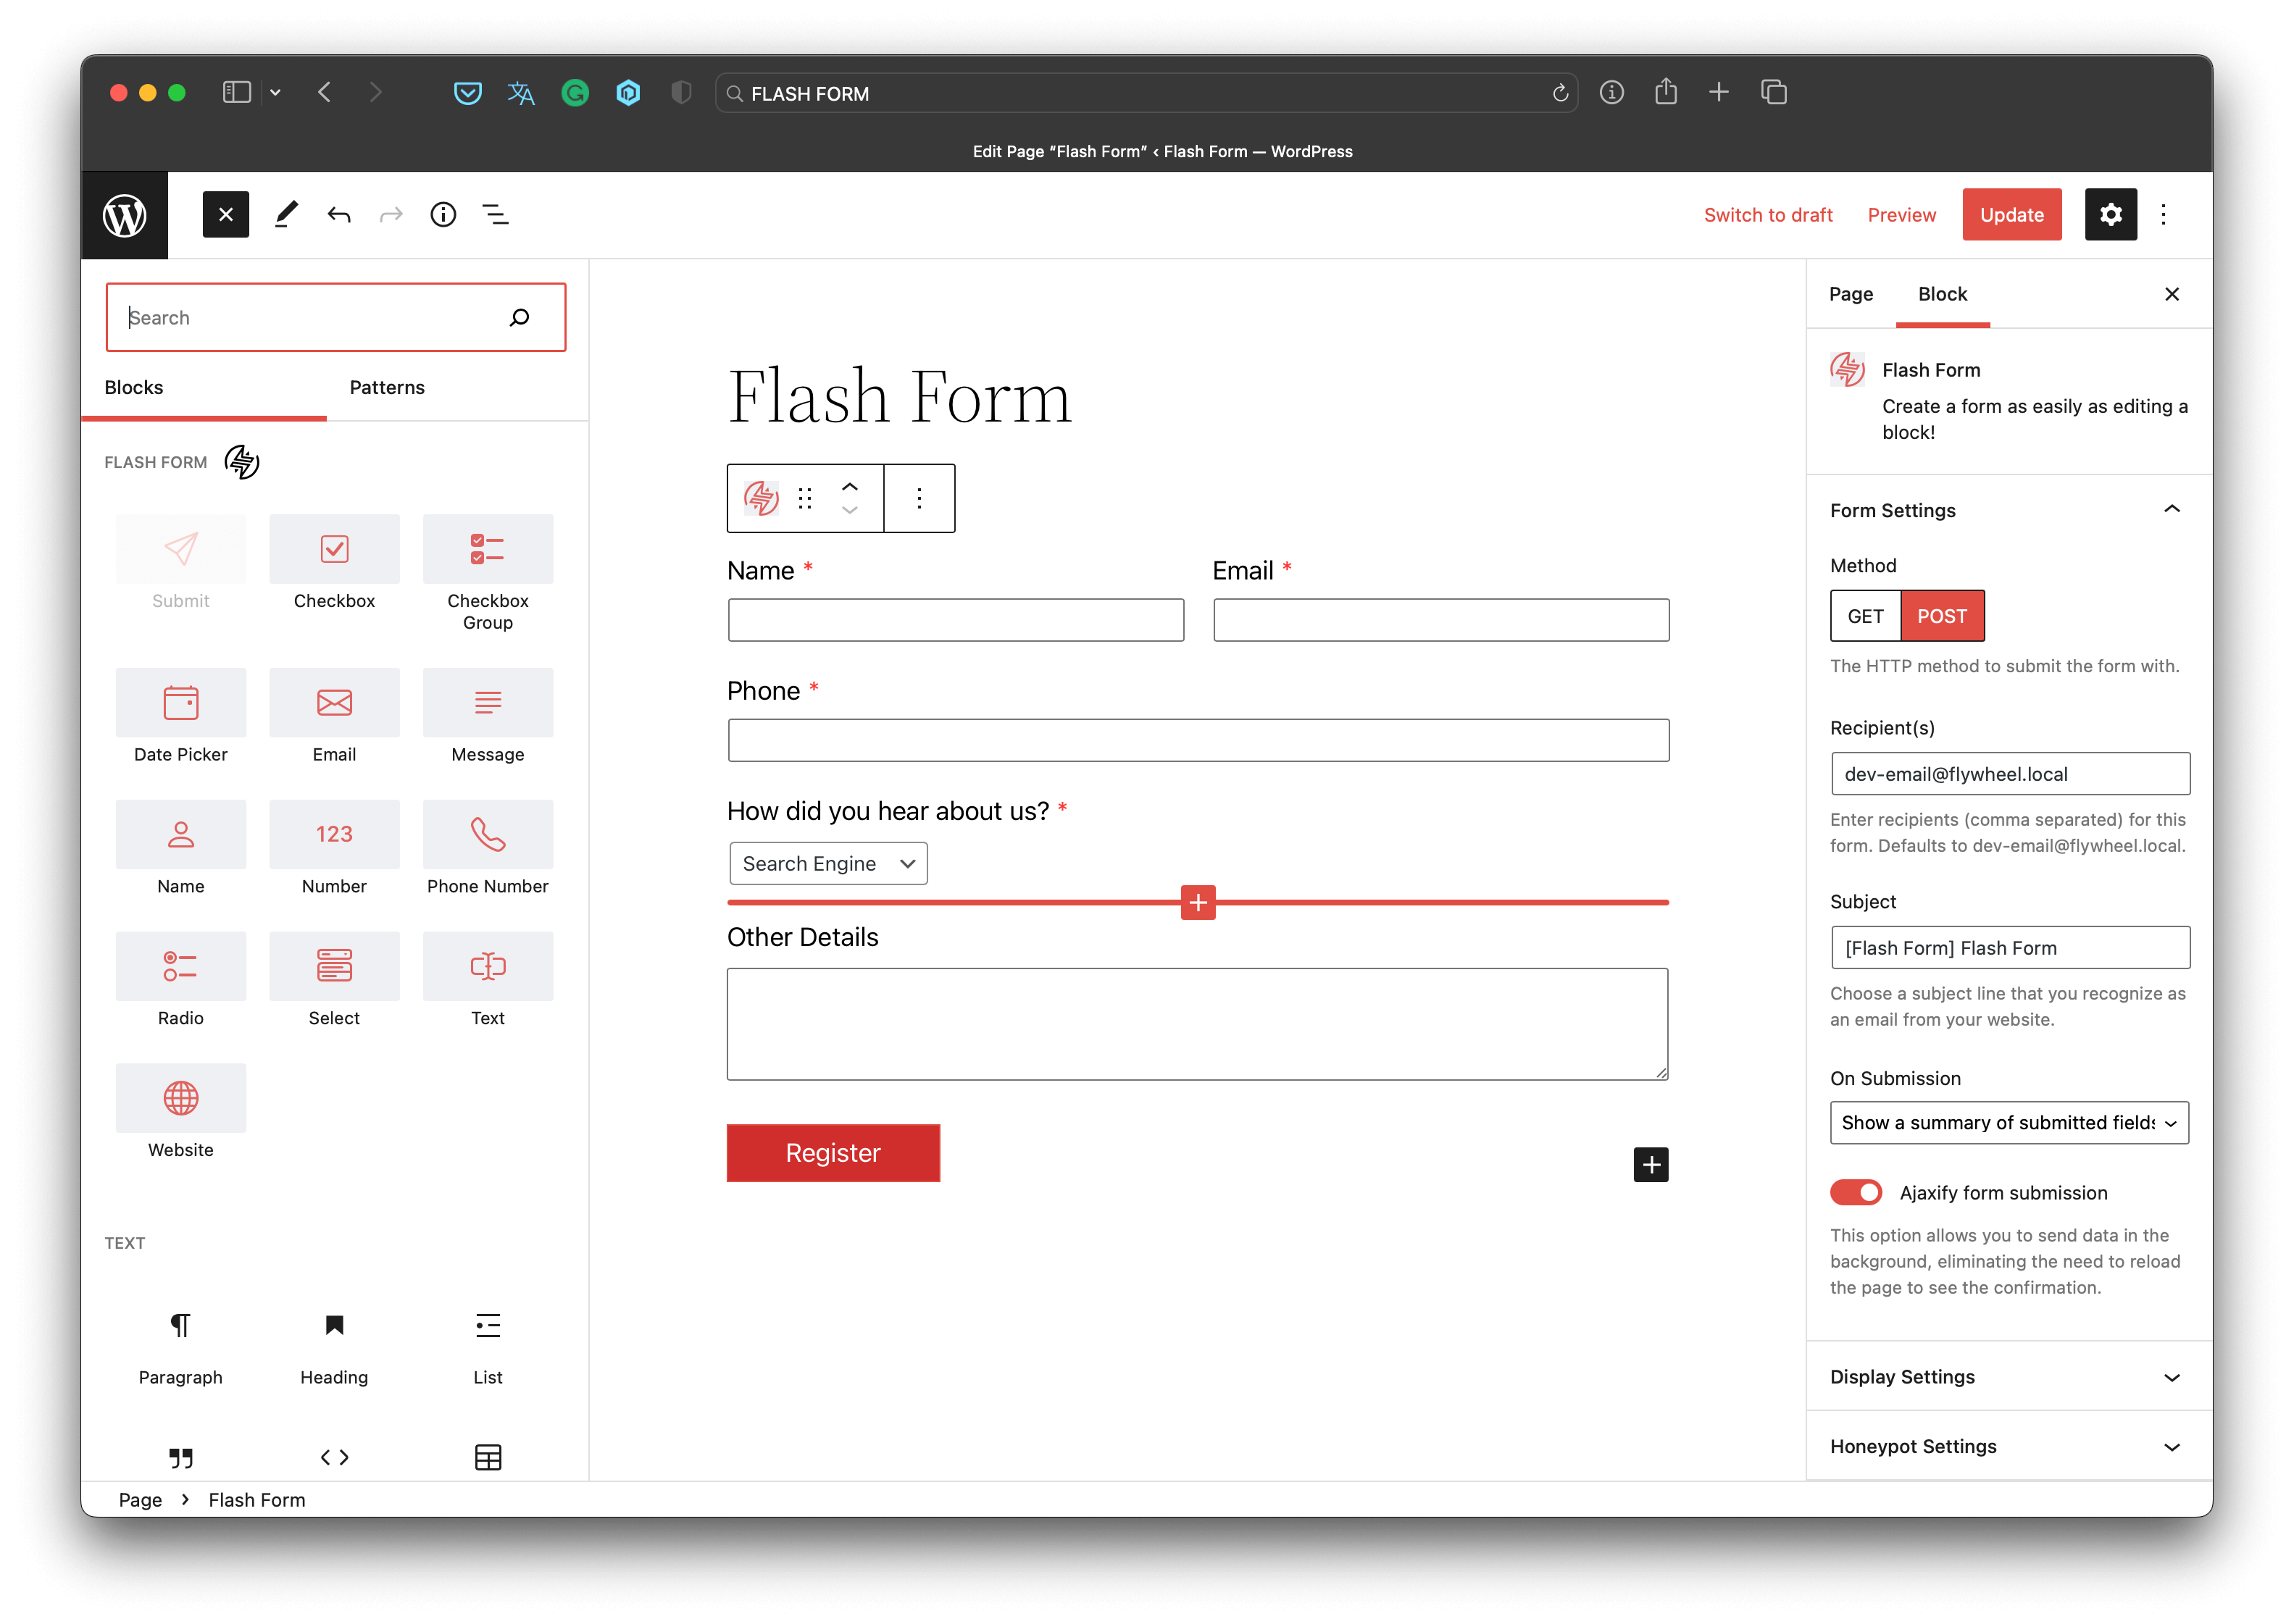The image size is (2294, 1624).
Task: Click the Register submit button
Action: click(x=833, y=1153)
